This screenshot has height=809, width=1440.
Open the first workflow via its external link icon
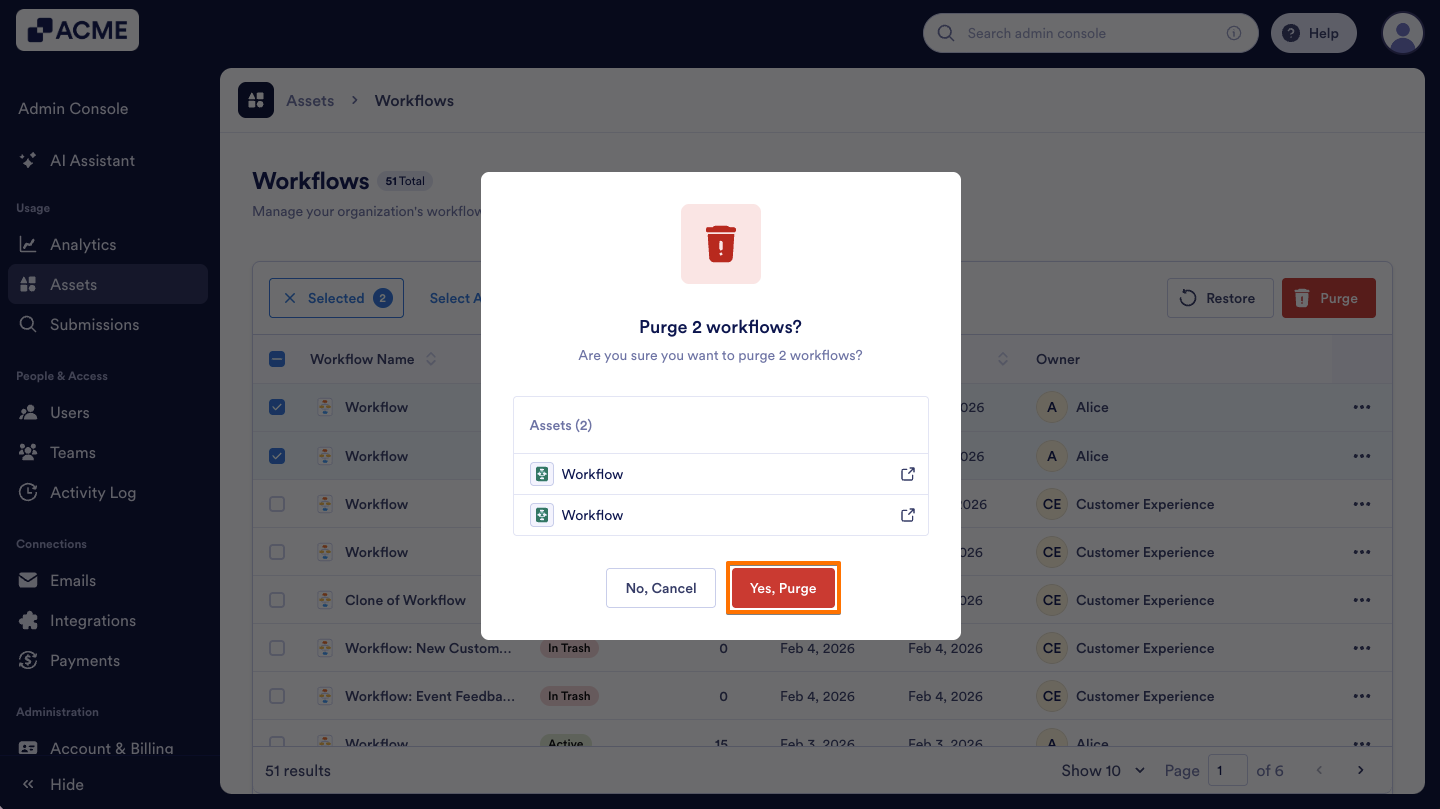[x=907, y=473]
